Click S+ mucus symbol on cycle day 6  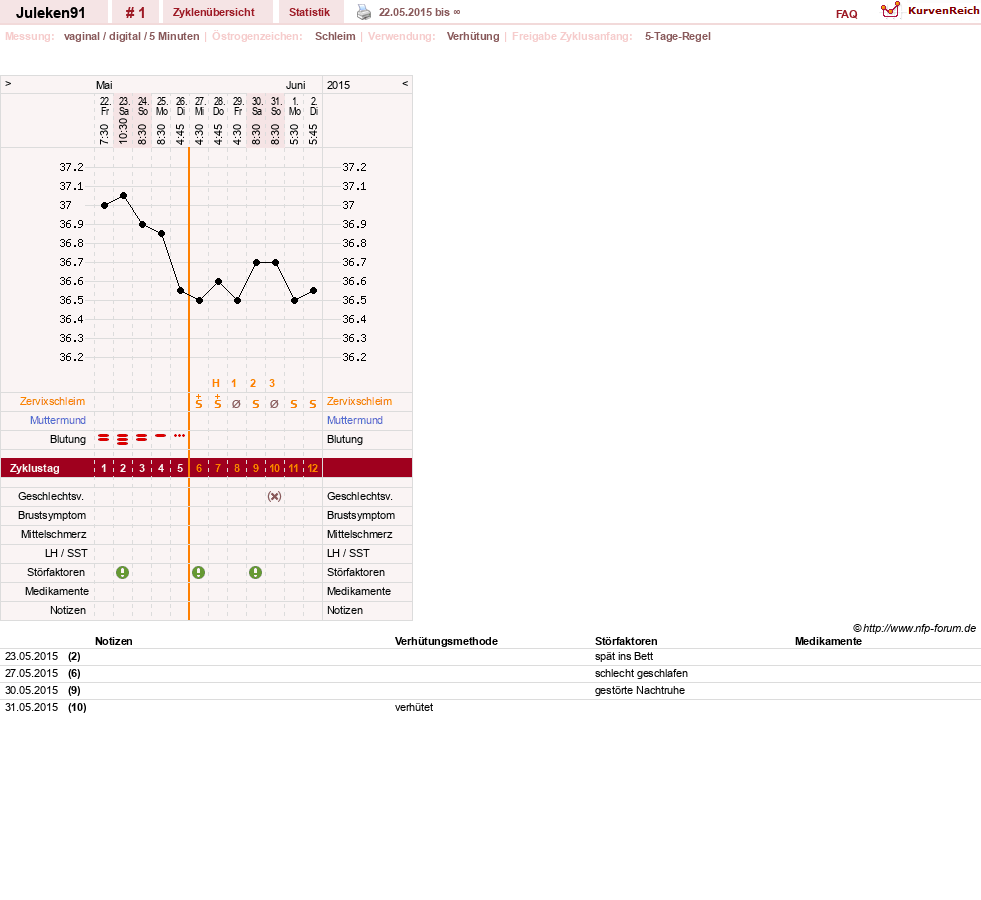198,402
